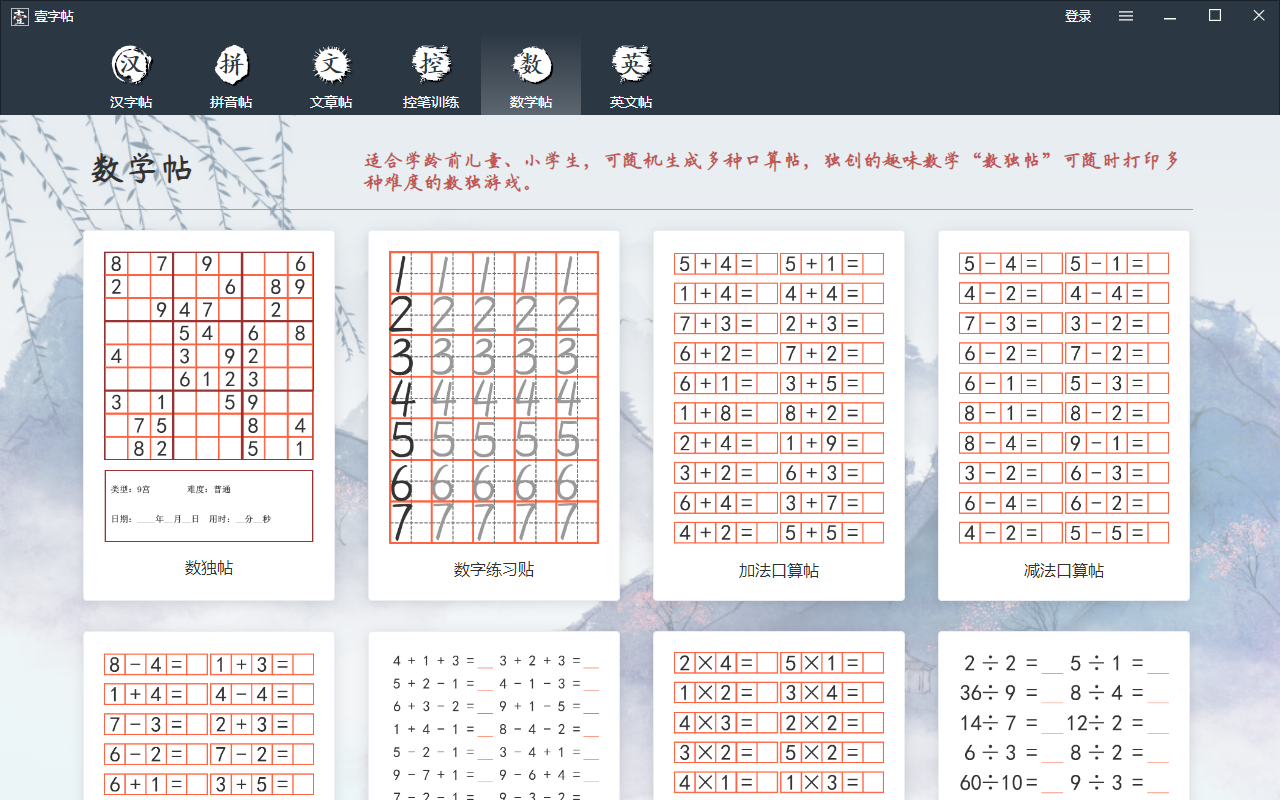Viewport: 1280px width, 800px height.
Task: Click the sudoku info box with 类型：9宫
Action: [209, 506]
